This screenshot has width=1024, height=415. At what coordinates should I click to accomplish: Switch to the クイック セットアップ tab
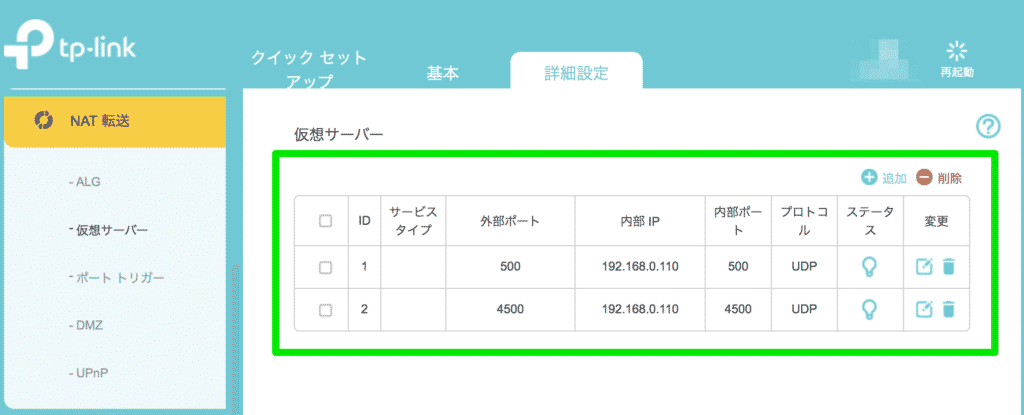click(310, 70)
